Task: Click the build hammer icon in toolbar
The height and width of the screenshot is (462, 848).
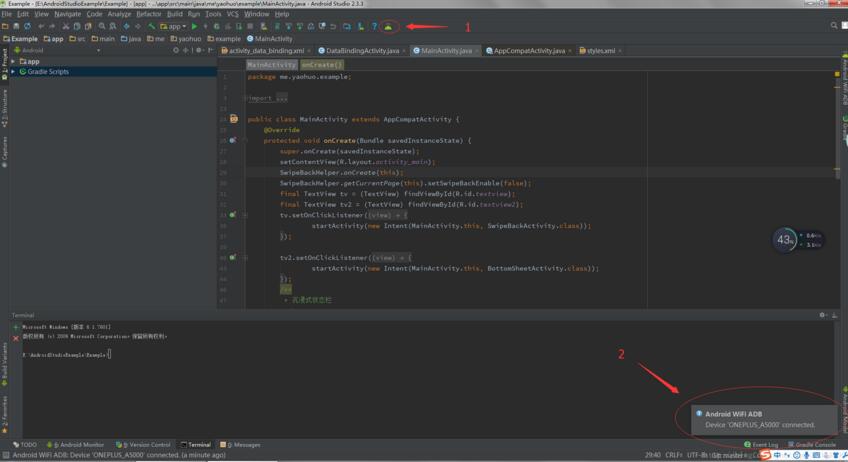Action: tap(152, 26)
